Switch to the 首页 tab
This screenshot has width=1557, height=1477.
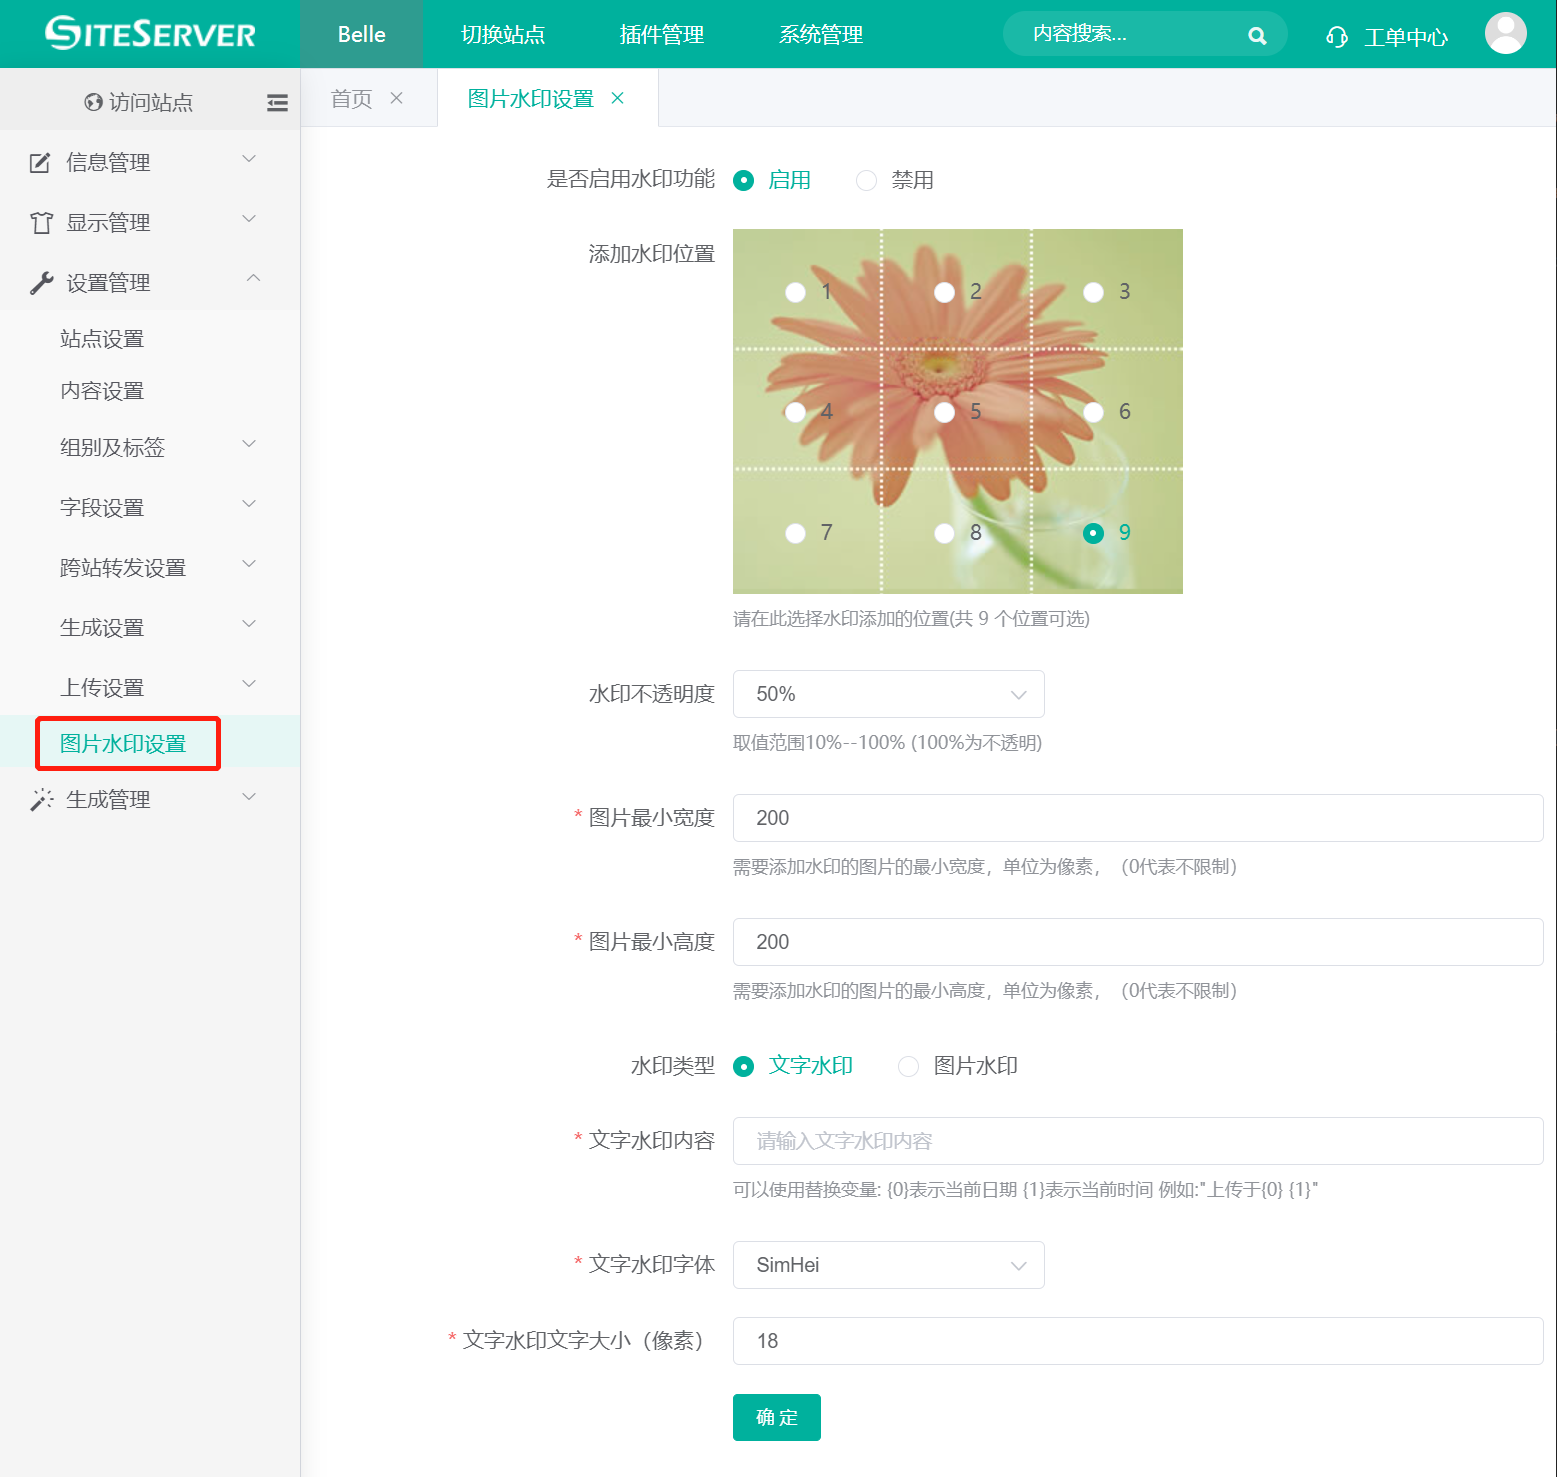point(350,97)
